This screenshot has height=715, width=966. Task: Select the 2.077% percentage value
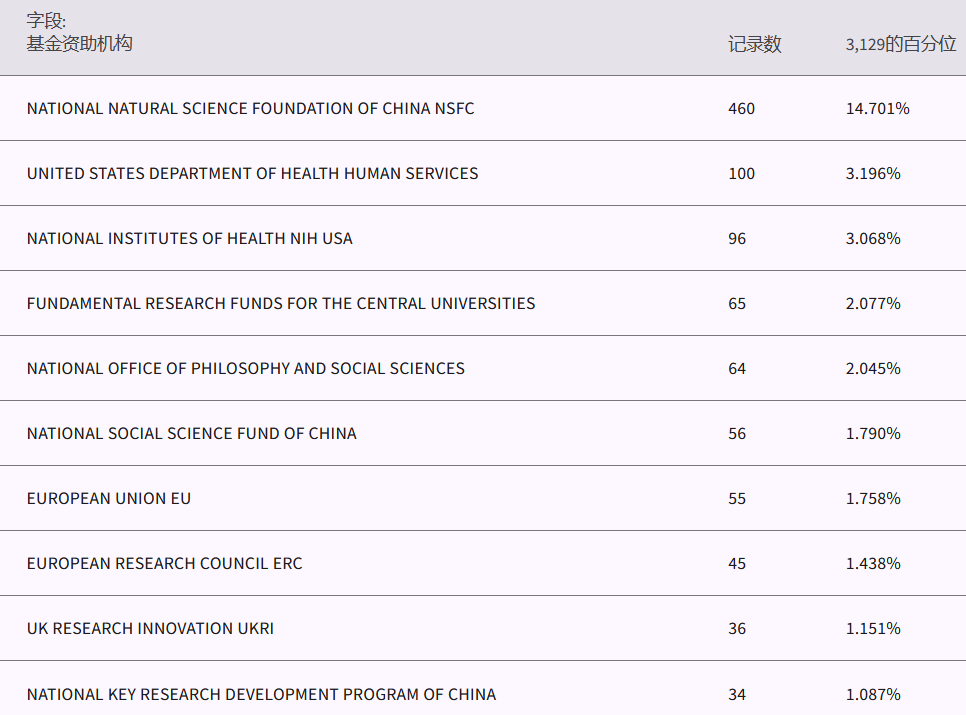point(873,303)
